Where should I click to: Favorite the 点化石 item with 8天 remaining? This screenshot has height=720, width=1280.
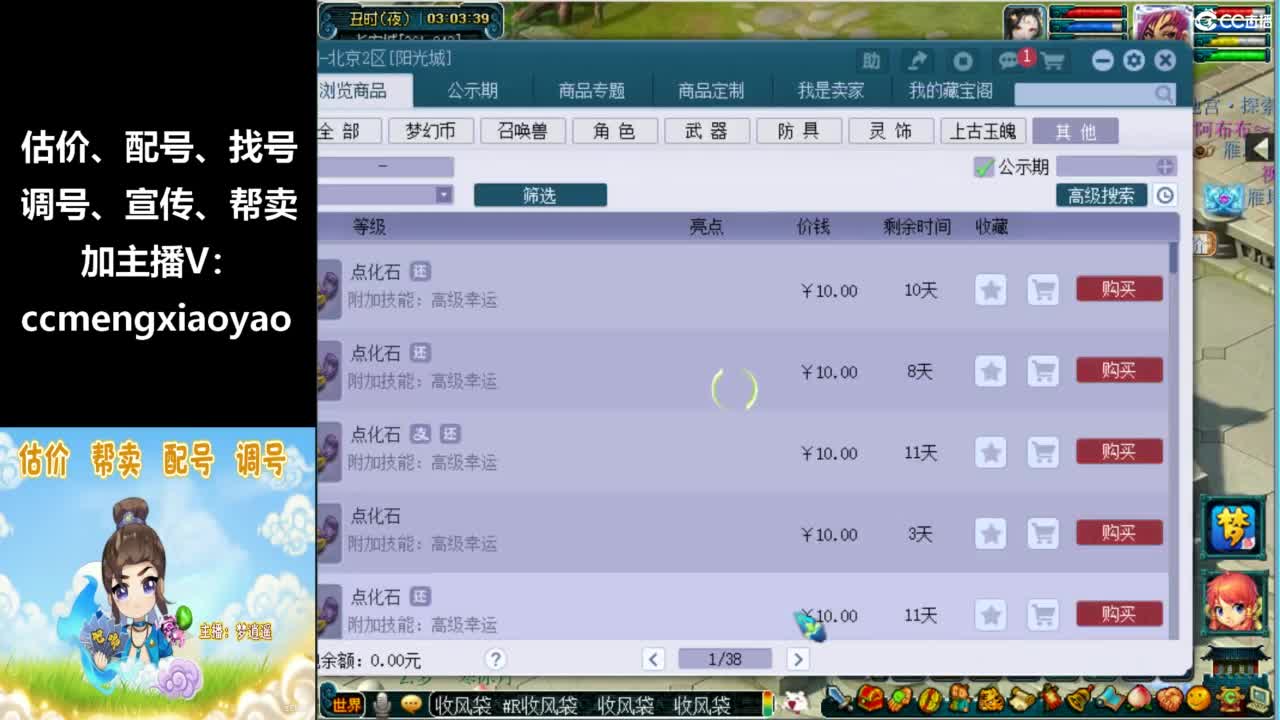pyautogui.click(x=991, y=371)
